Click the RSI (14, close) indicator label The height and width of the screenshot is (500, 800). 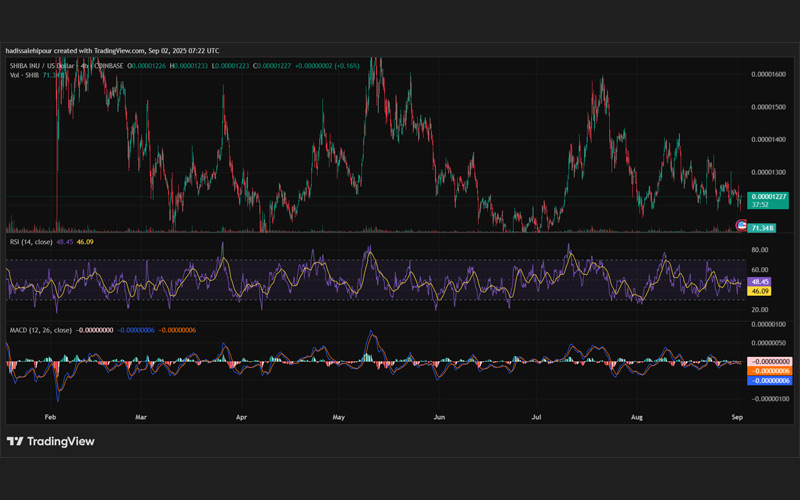pyautogui.click(x=31, y=242)
